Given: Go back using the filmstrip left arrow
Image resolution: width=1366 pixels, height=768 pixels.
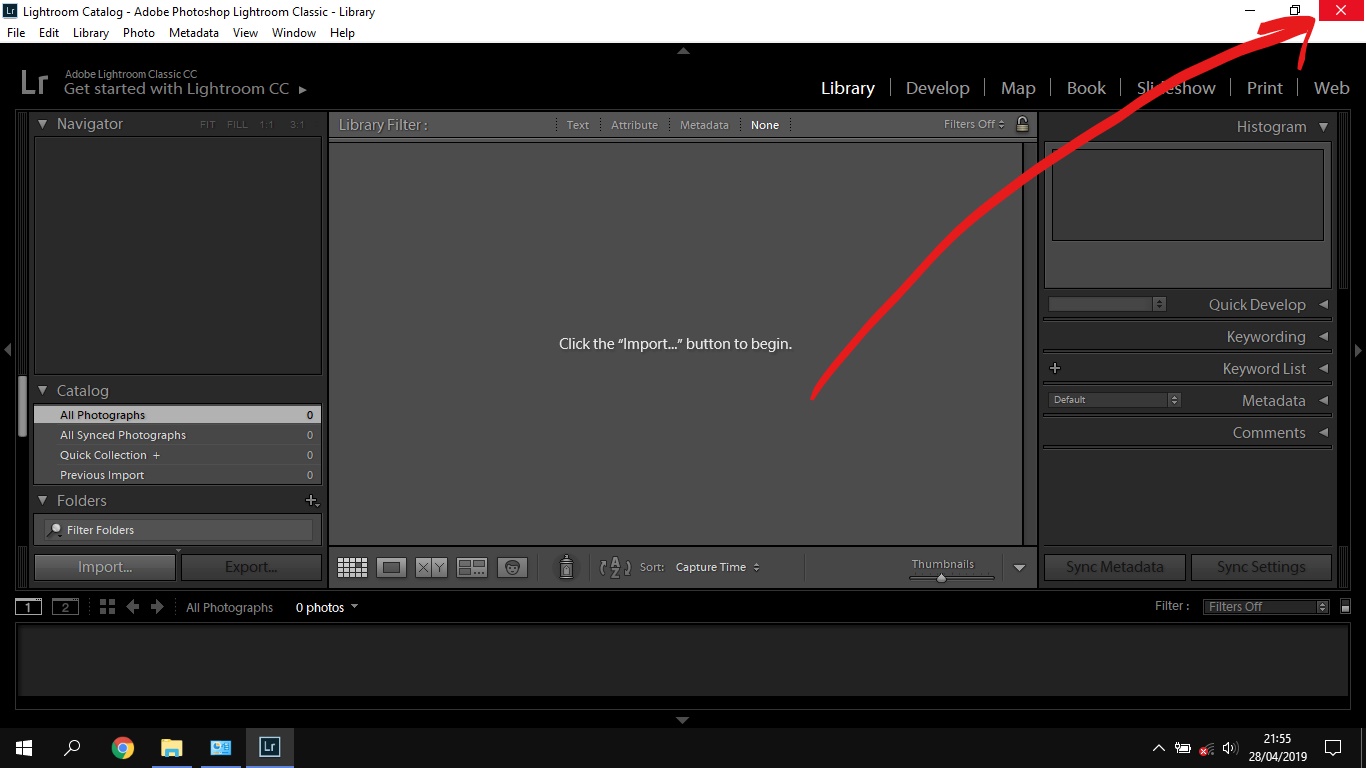Looking at the screenshot, I should 132,606.
